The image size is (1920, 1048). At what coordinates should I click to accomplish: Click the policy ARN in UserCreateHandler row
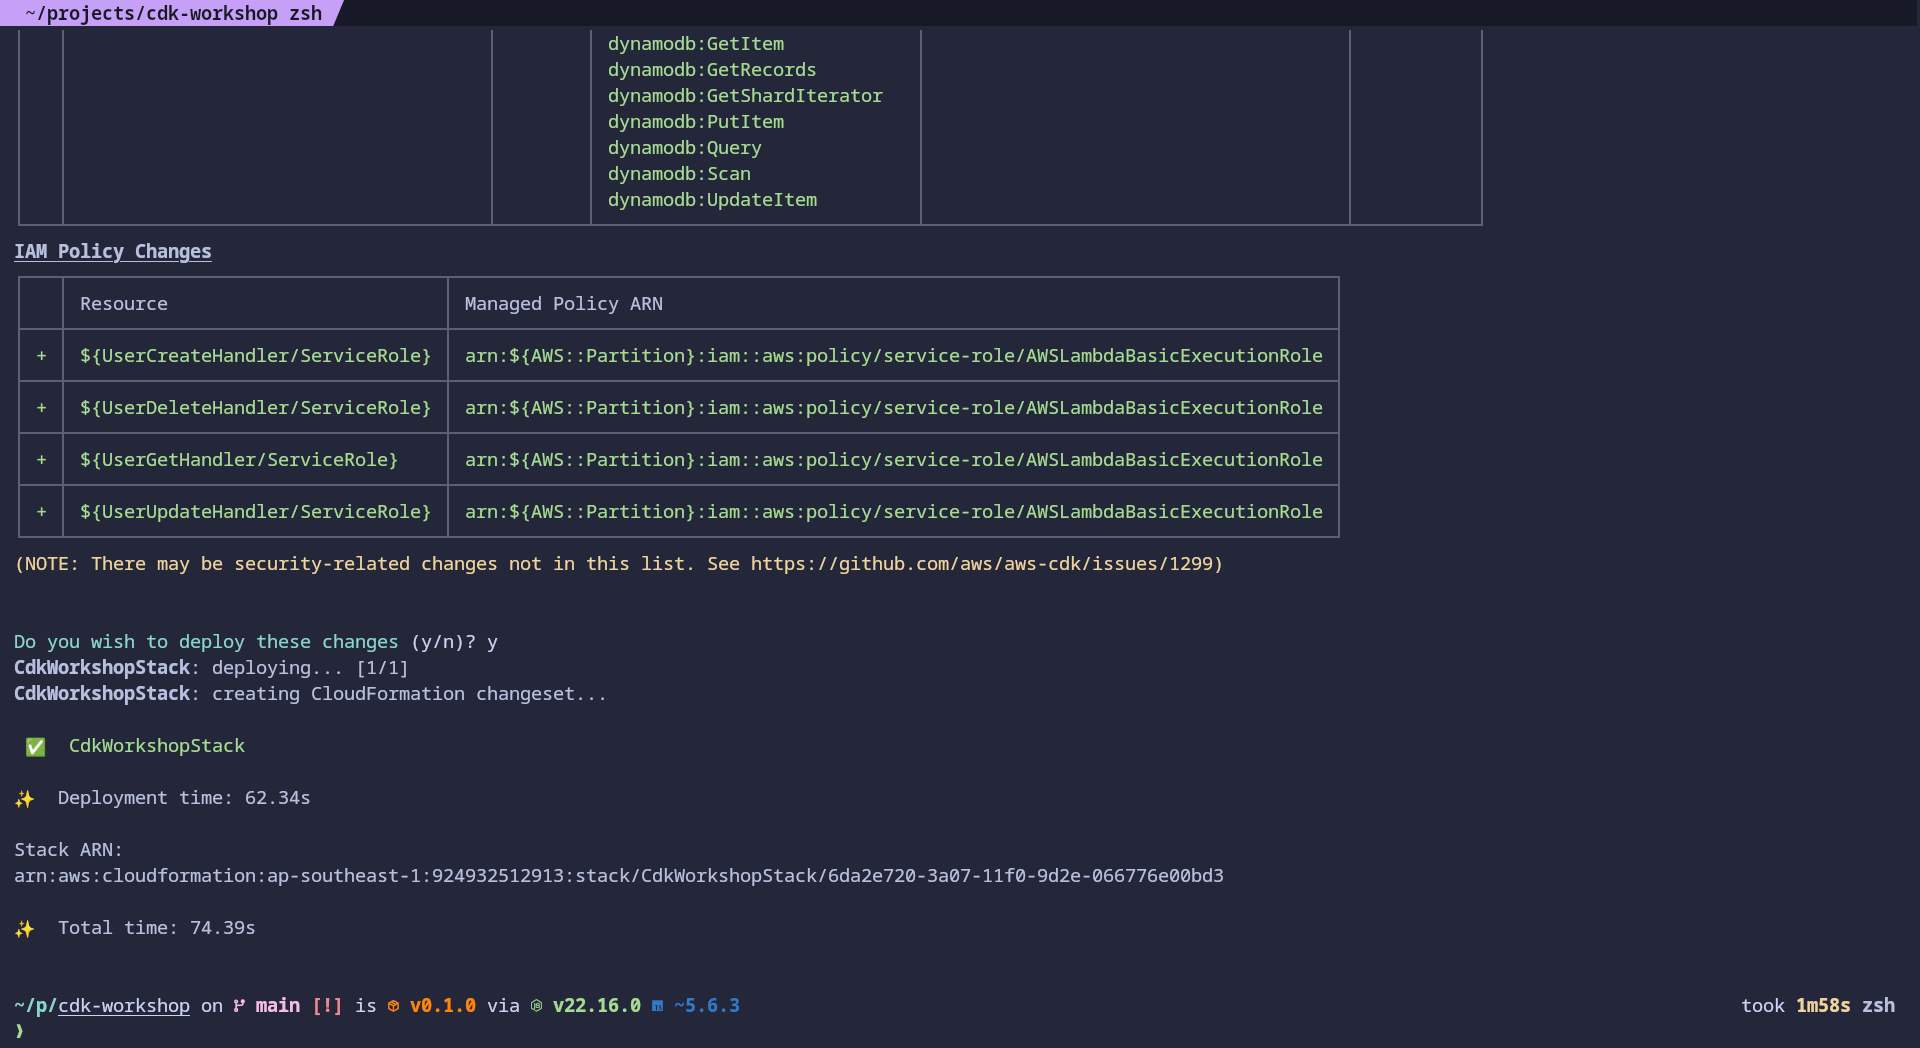pyautogui.click(x=894, y=356)
